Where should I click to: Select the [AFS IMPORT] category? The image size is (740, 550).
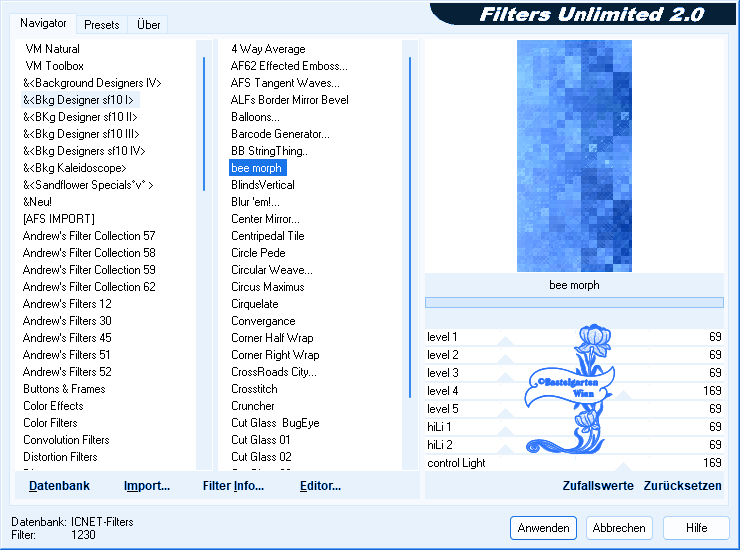[59, 219]
